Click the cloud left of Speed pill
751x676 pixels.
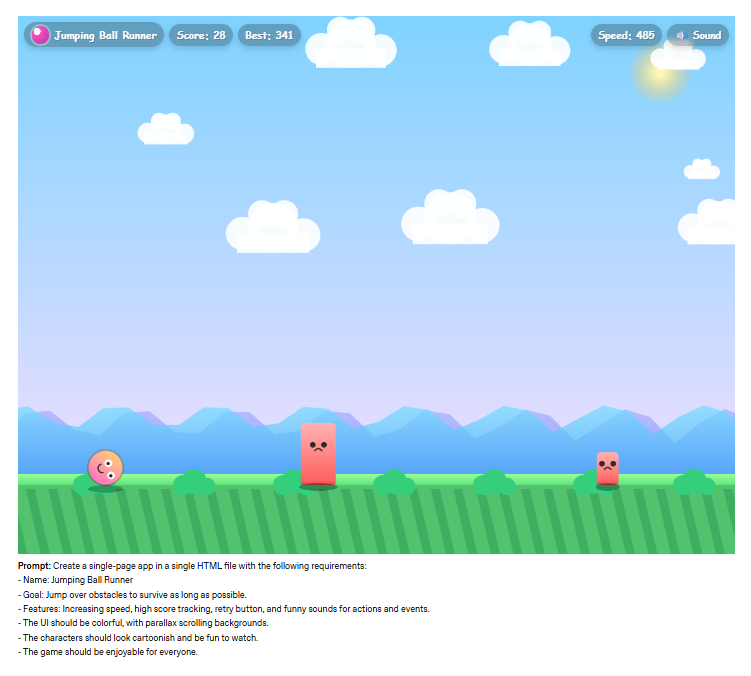point(529,45)
